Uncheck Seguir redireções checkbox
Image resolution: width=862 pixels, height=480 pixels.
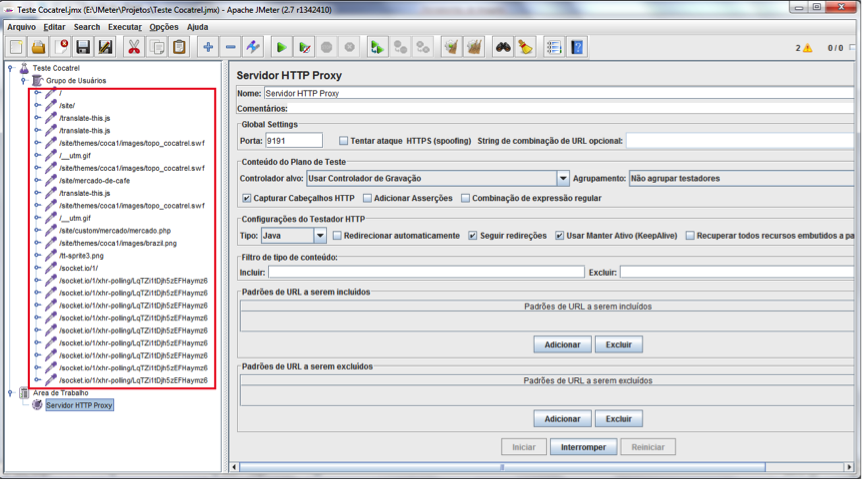point(473,235)
